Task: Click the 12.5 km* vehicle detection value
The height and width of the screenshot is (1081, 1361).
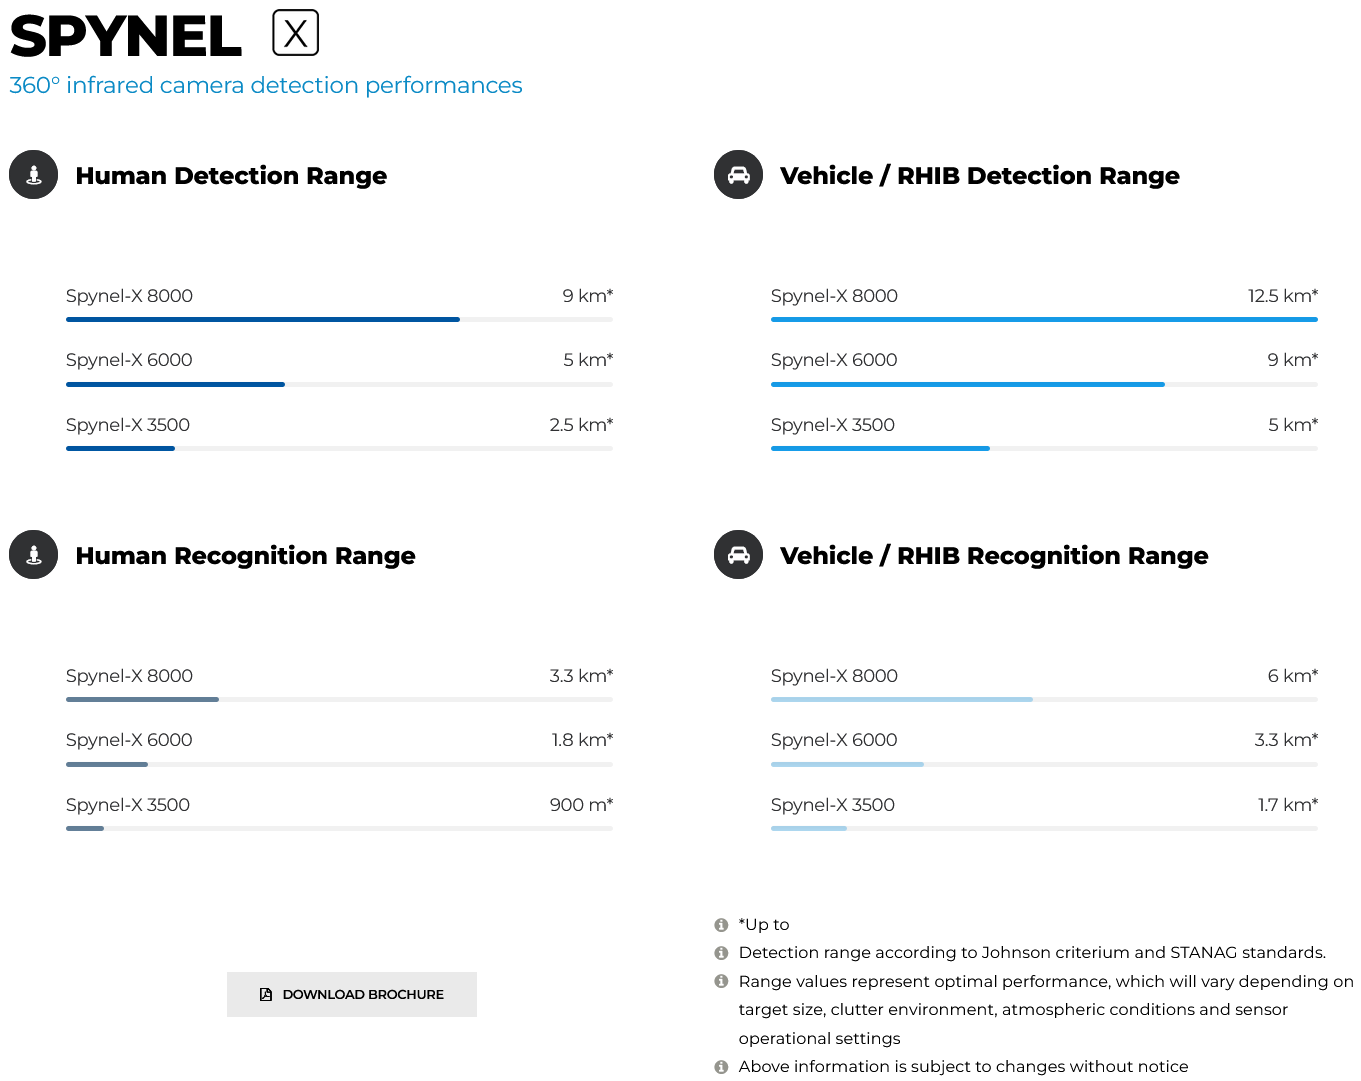Action: pyautogui.click(x=1283, y=296)
